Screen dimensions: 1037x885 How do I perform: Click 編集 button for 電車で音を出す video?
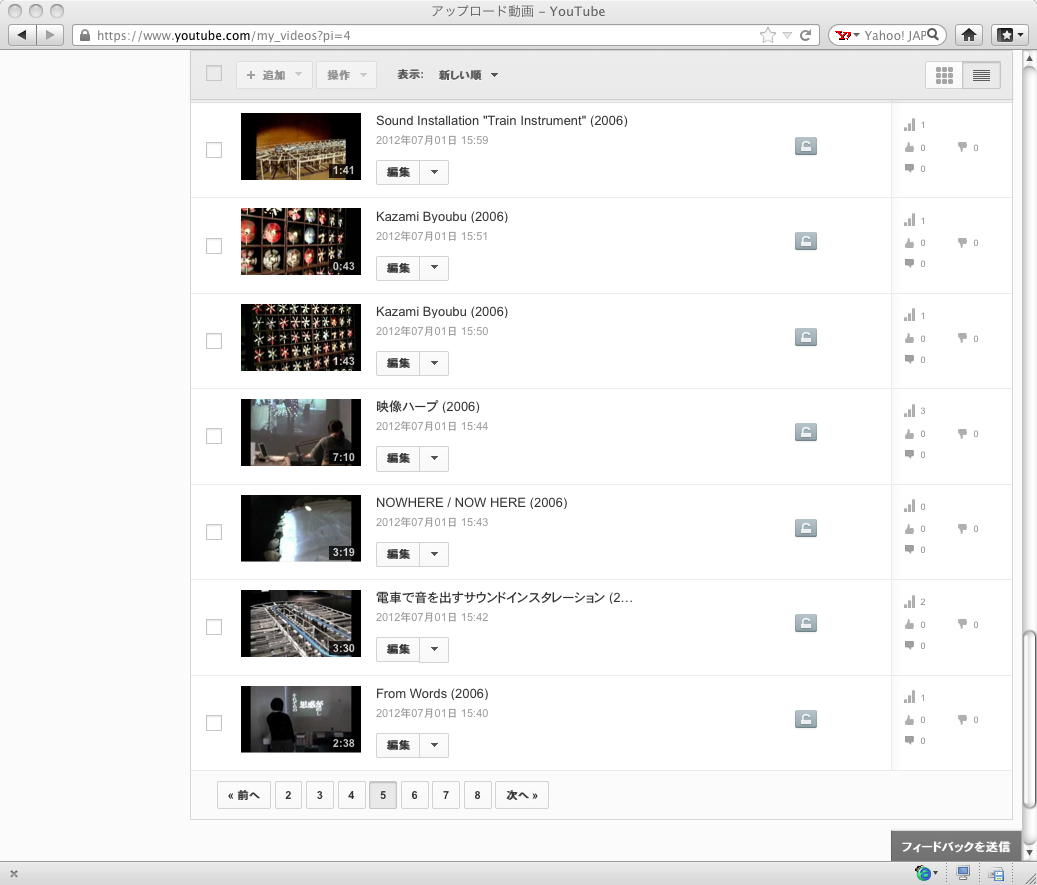click(x=398, y=650)
